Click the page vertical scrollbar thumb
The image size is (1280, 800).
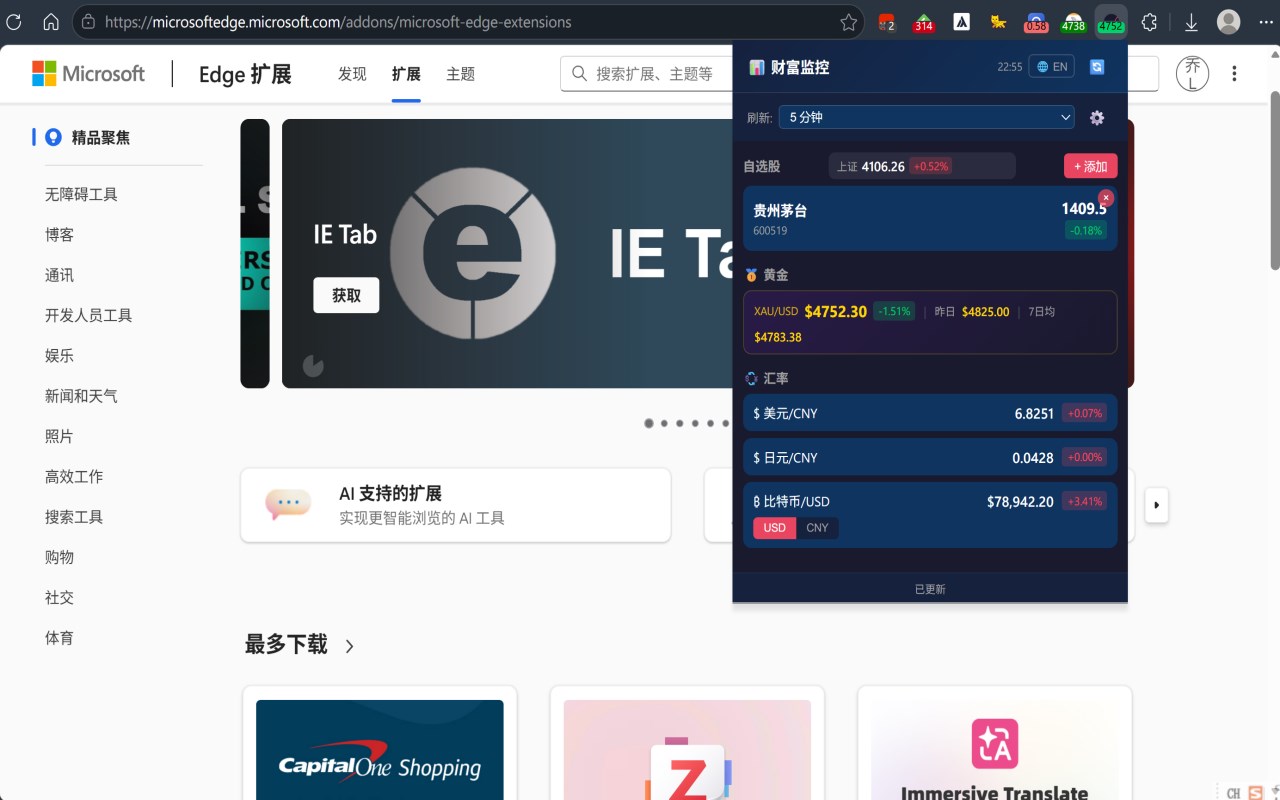(x=1274, y=180)
